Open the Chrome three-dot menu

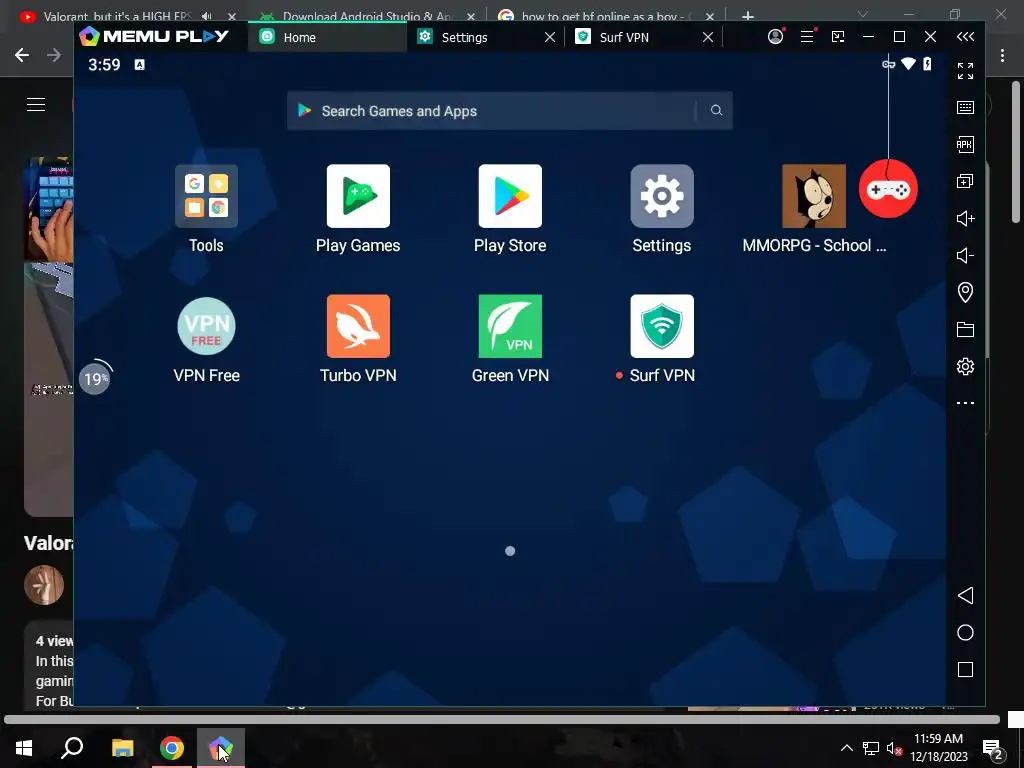click(x=1002, y=56)
